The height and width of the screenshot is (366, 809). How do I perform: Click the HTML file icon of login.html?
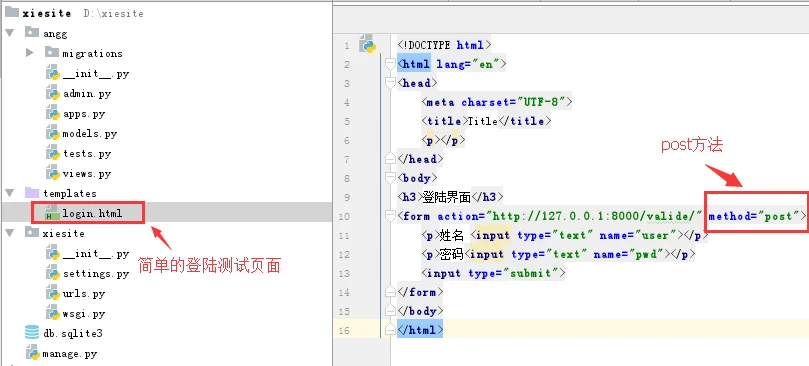click(x=52, y=213)
